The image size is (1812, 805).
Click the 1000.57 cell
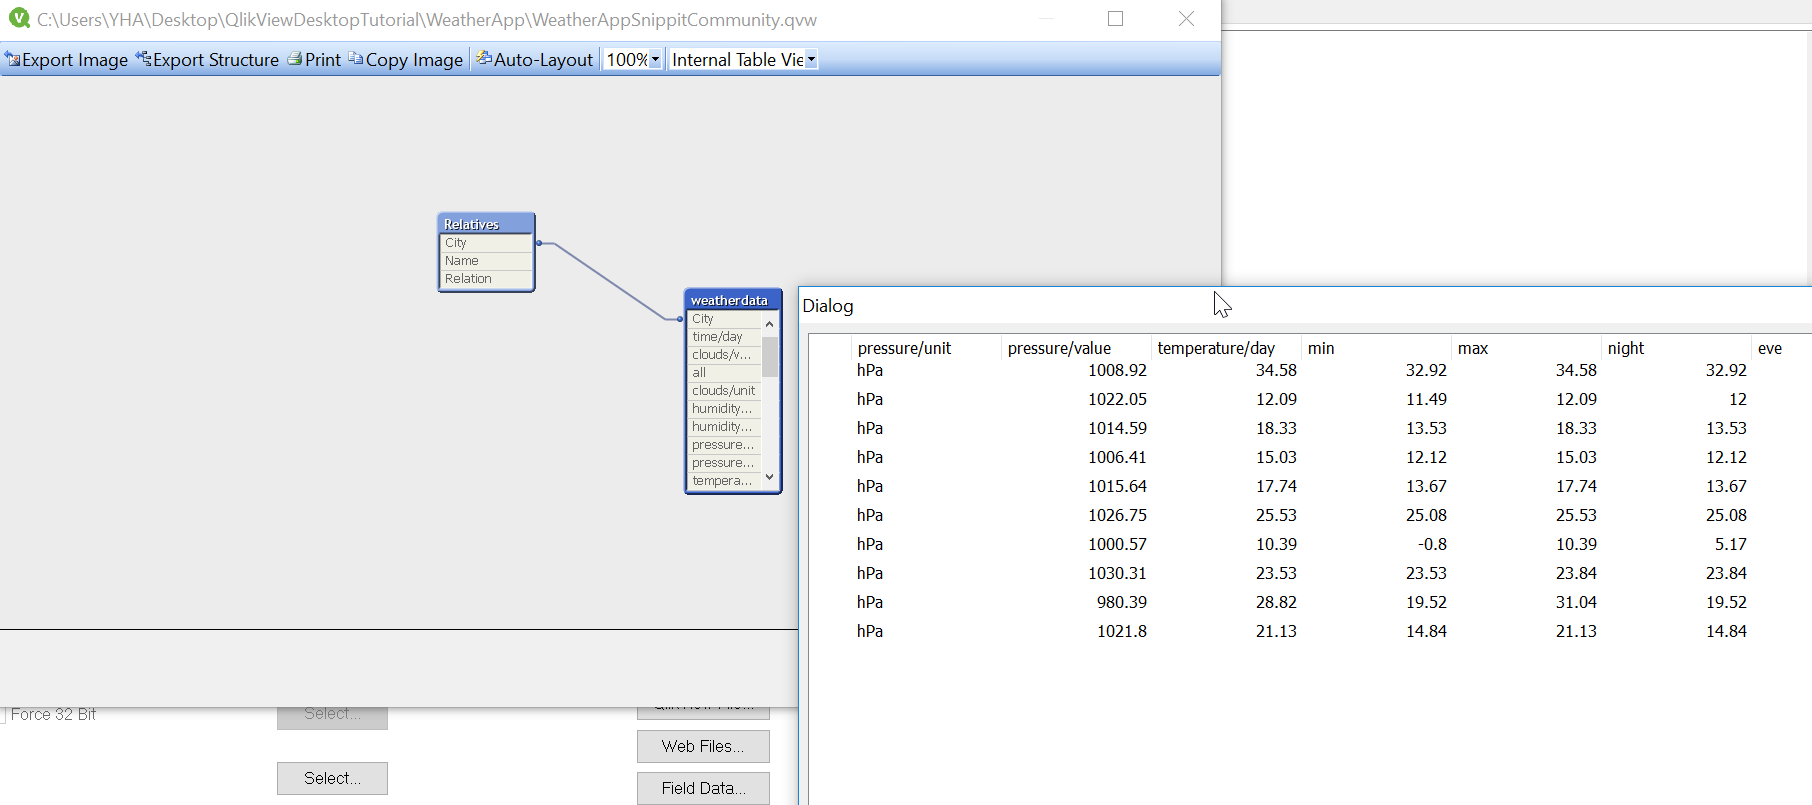click(1117, 544)
